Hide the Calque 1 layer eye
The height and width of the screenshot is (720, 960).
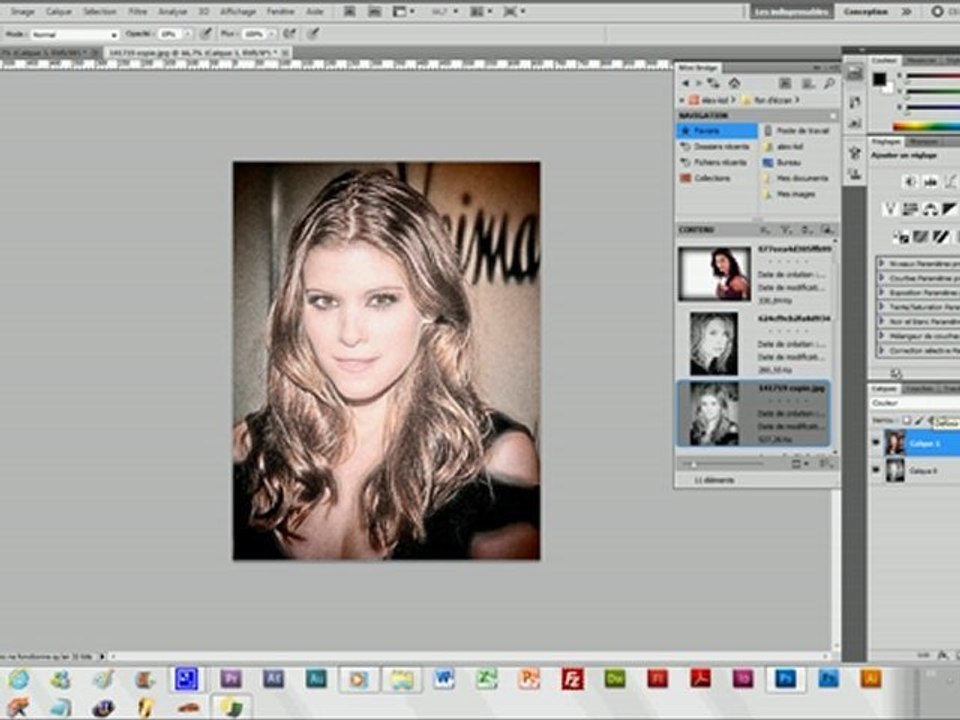click(876, 443)
